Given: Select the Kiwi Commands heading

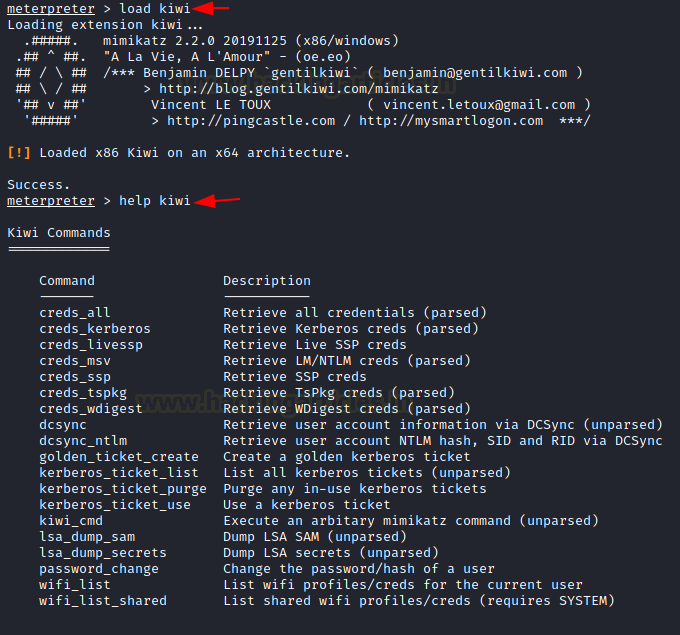Looking at the screenshot, I should coord(59,233).
